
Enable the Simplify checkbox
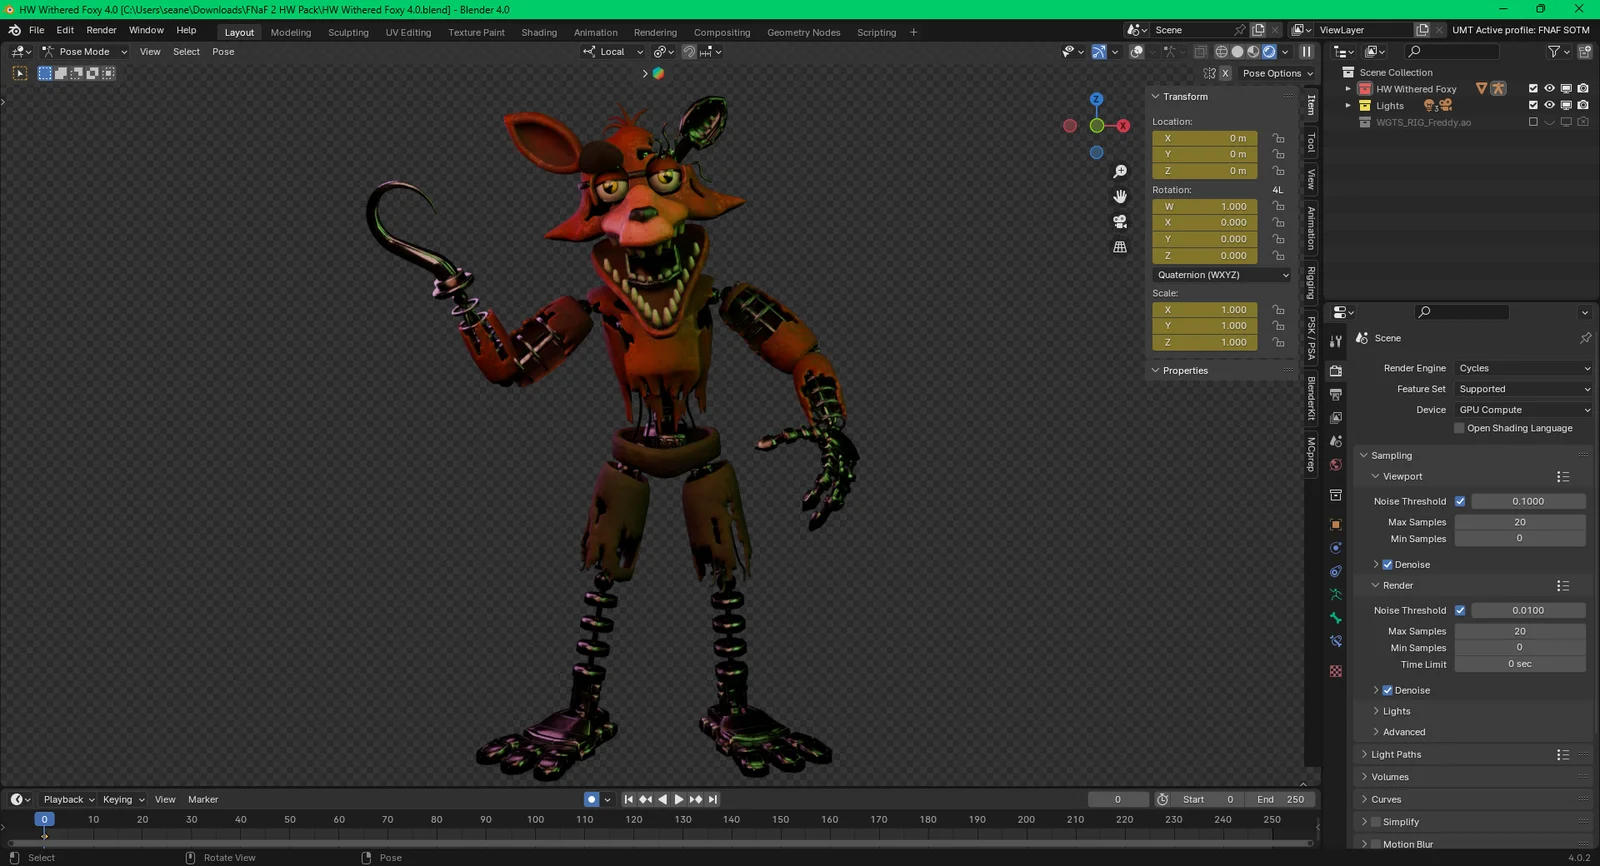[x=1376, y=822]
